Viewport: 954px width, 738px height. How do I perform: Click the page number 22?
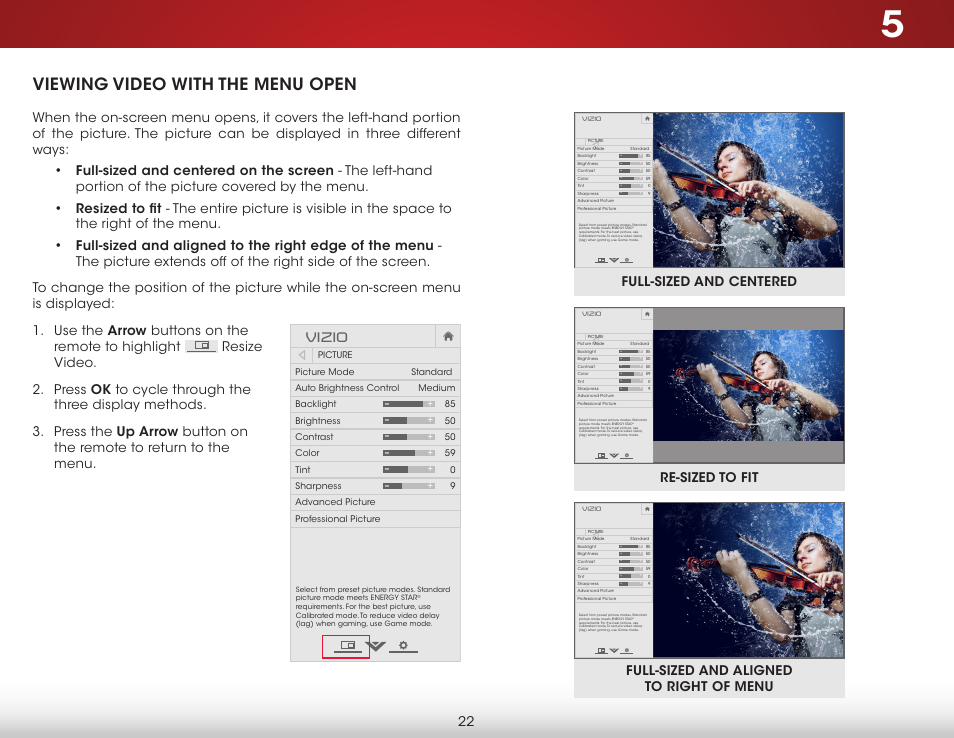pyautogui.click(x=466, y=721)
